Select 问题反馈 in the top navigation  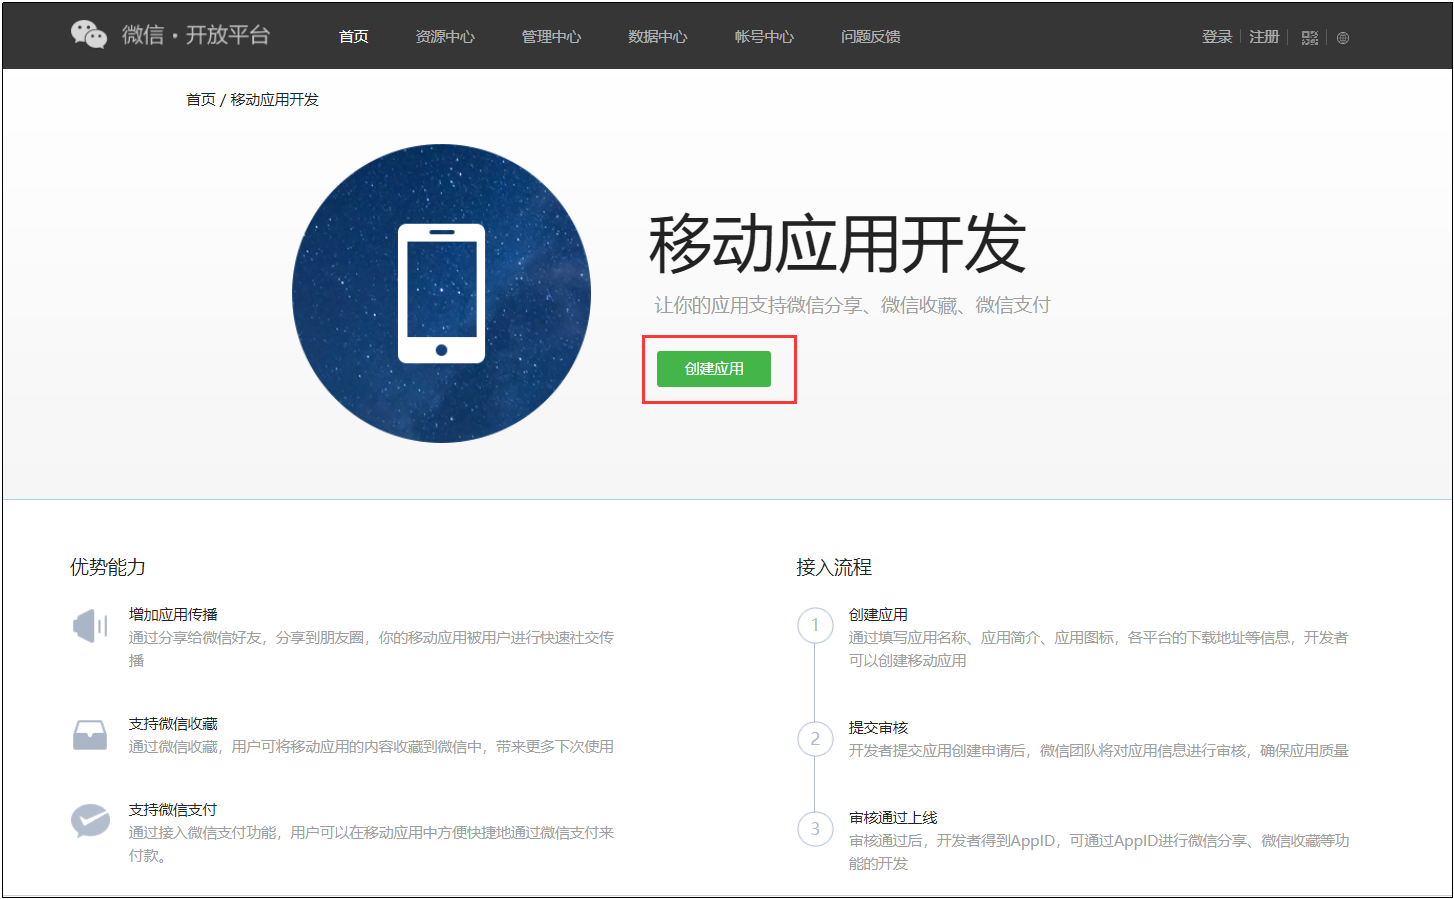pyautogui.click(x=870, y=37)
